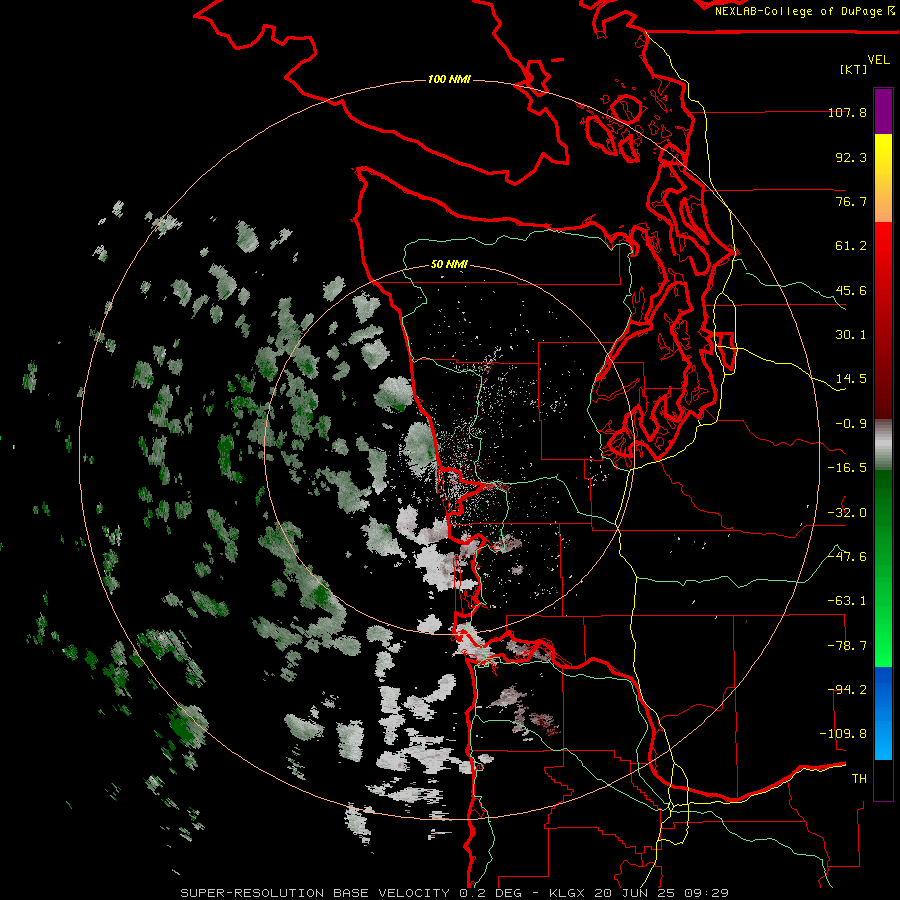Click the -0.9 velocity scale value

click(x=851, y=424)
